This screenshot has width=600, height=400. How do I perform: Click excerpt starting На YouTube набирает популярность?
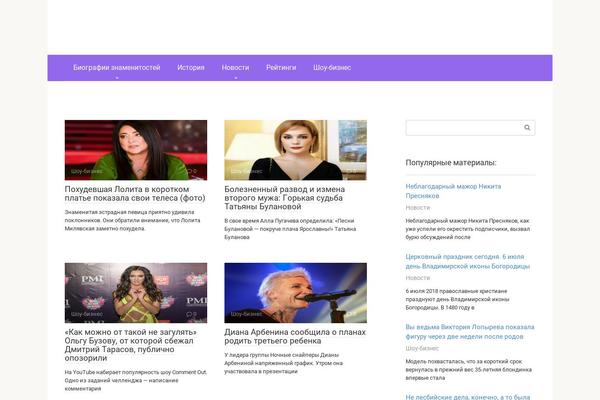coord(135,380)
